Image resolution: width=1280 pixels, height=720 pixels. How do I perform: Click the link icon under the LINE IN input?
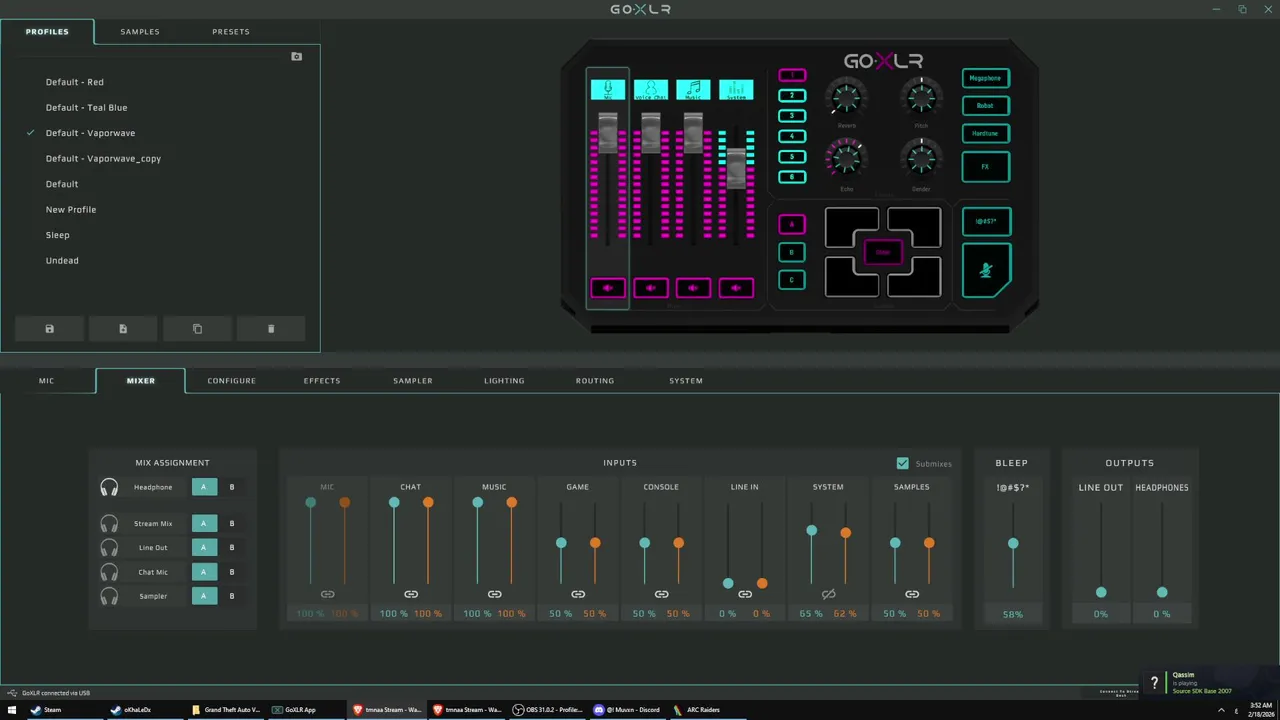point(745,594)
